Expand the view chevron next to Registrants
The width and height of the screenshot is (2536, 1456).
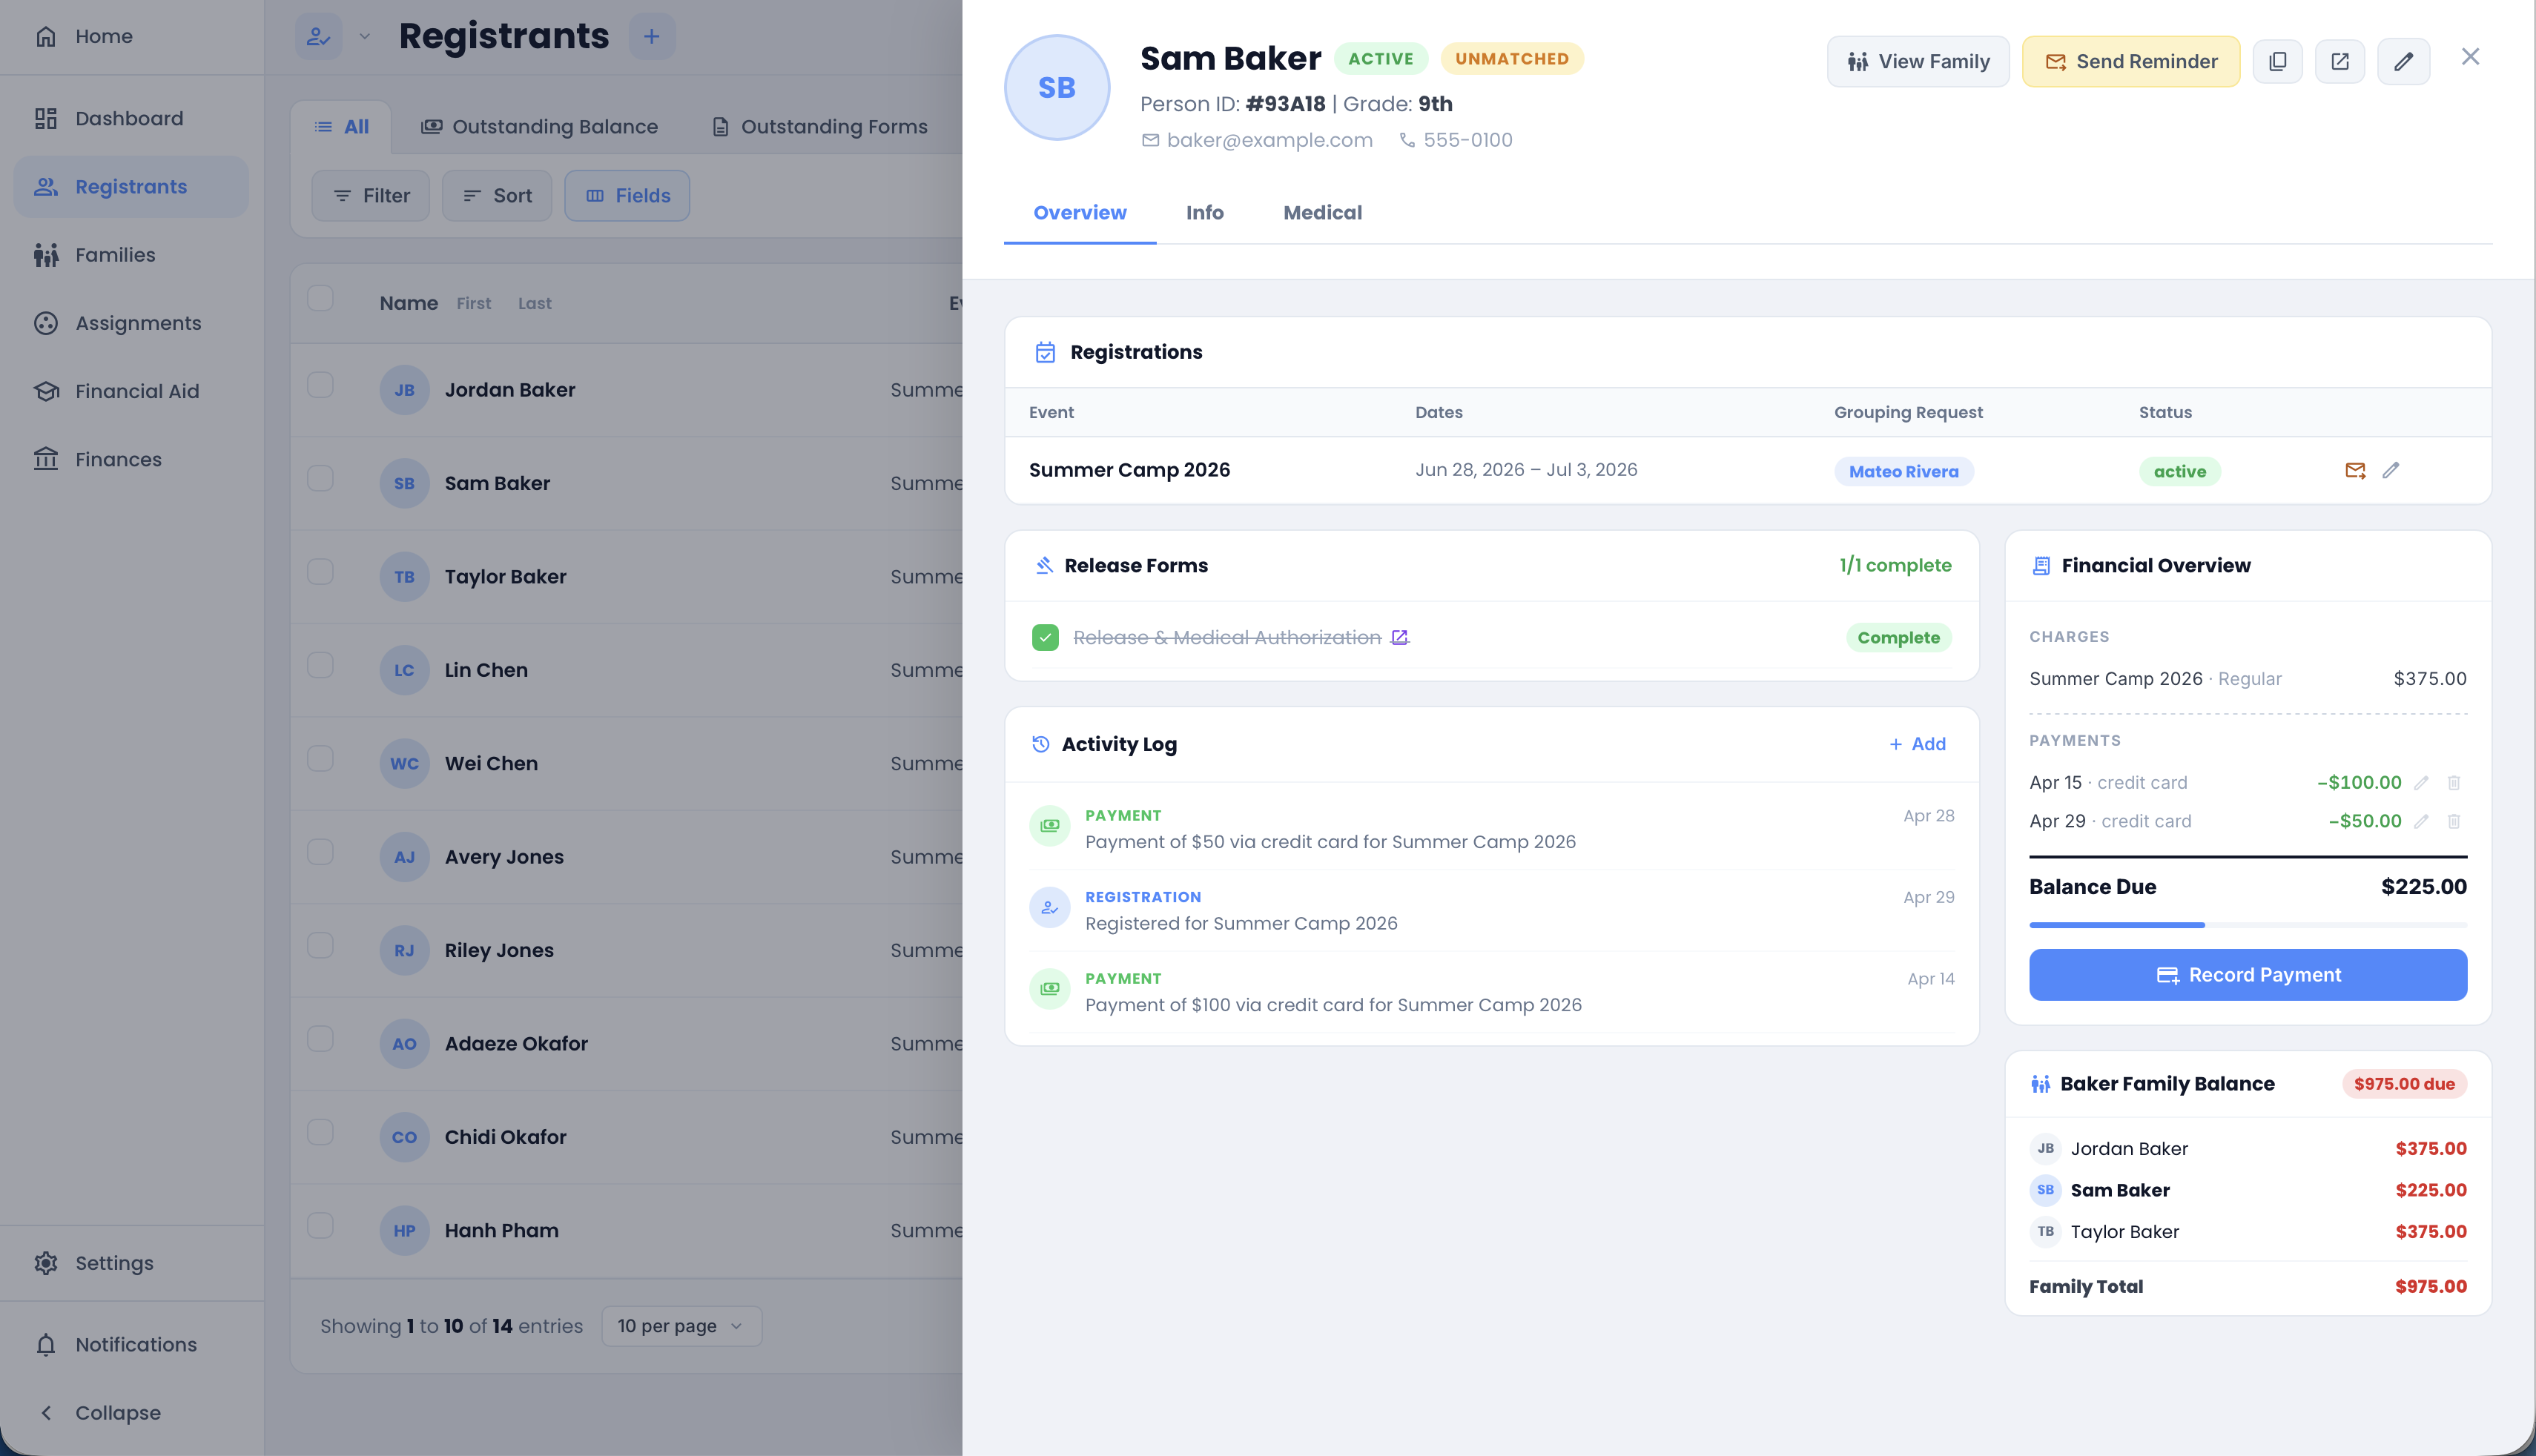tap(365, 37)
